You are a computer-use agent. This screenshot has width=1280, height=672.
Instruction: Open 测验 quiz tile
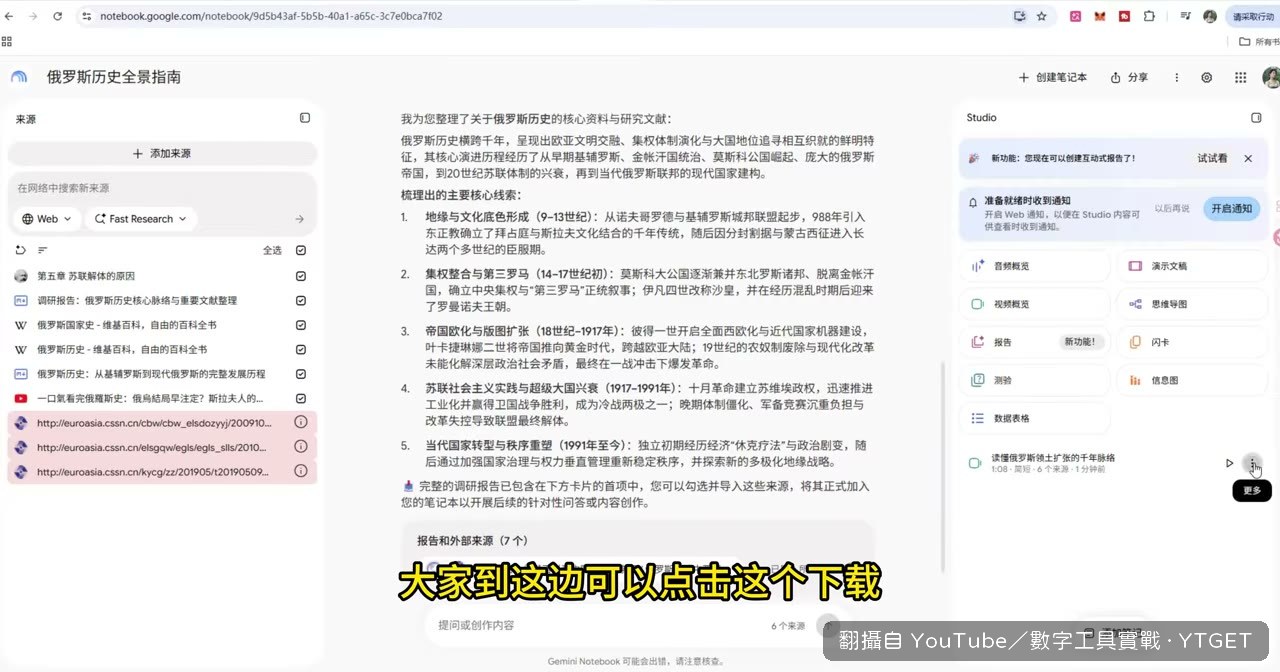(1035, 380)
